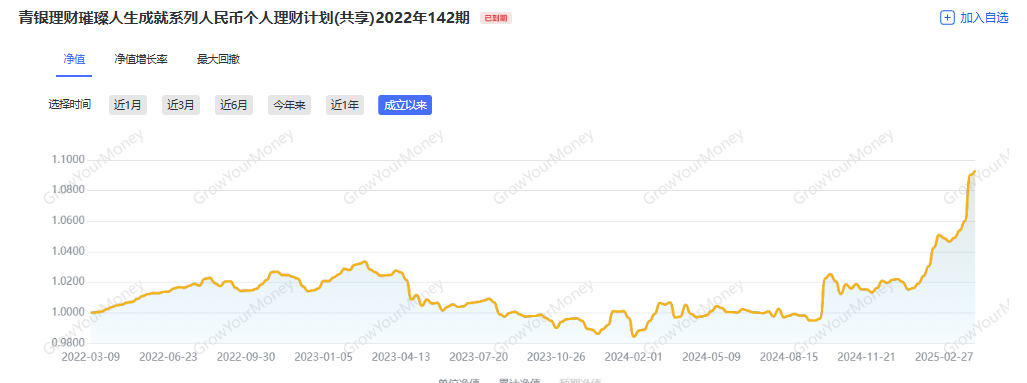This screenshot has height=383, width=1027.
Task: Click x-axis date 2022-09-30
Action: 246,357
